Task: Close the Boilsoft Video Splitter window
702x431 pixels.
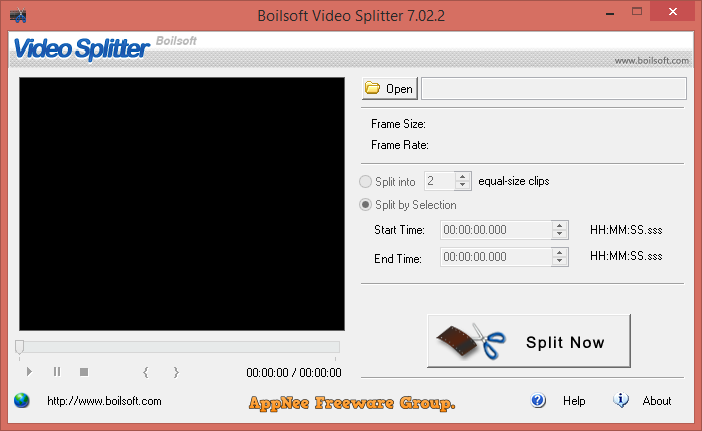Action: click(x=672, y=11)
